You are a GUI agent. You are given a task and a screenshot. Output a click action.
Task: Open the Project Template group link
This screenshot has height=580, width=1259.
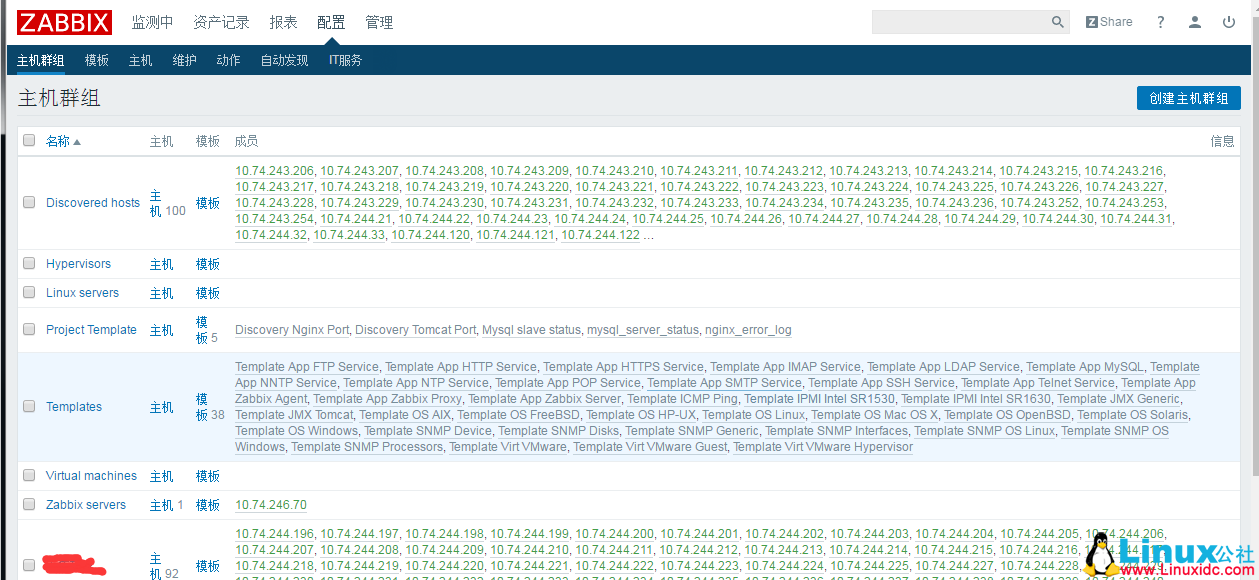point(91,330)
